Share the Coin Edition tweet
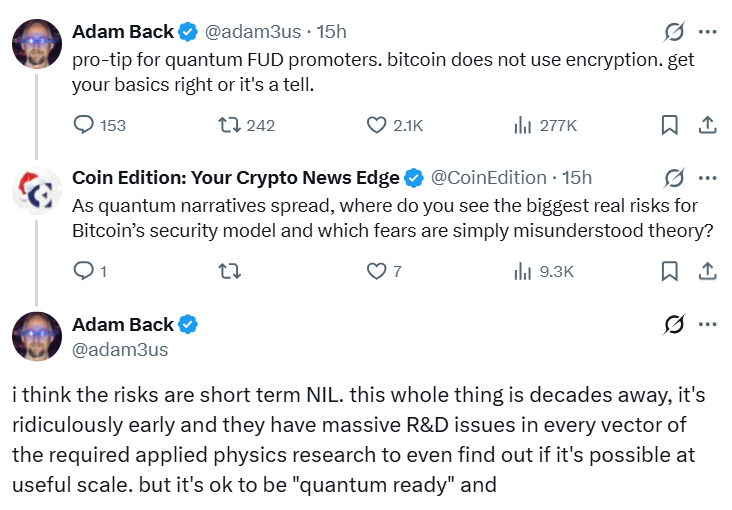732x510 pixels. click(706, 271)
